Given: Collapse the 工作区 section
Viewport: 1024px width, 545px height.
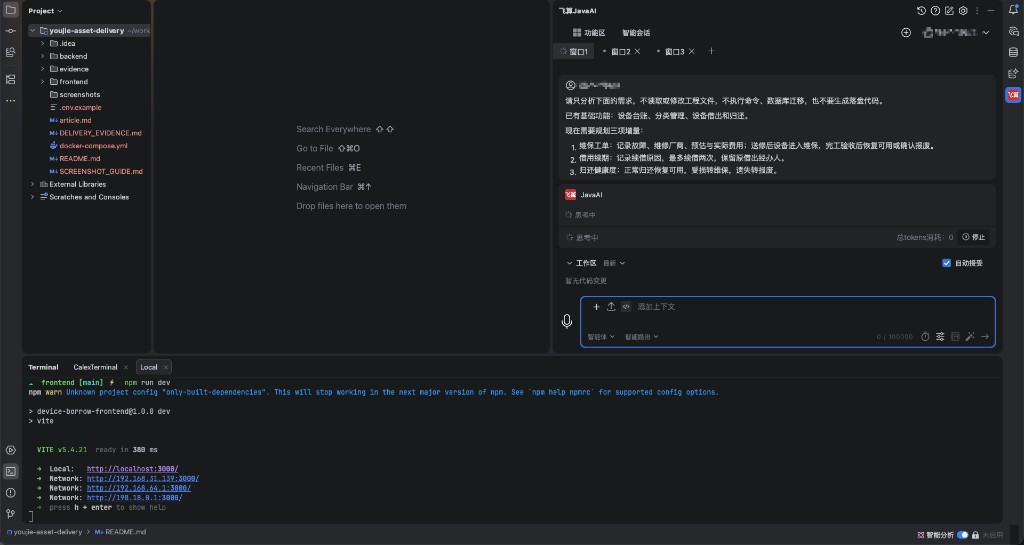Looking at the screenshot, I should point(569,263).
